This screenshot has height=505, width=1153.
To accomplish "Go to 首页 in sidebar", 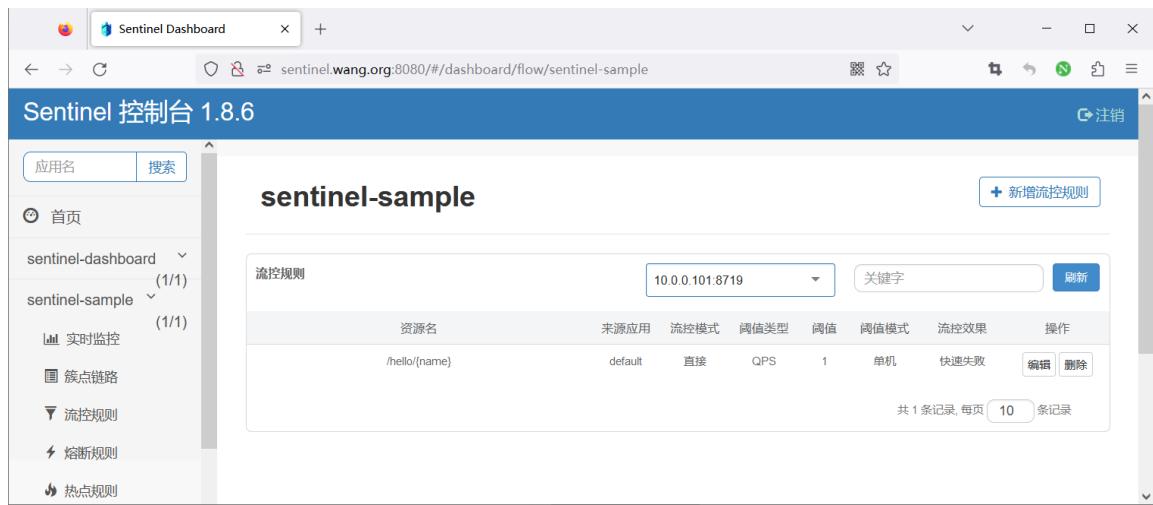I will pyautogui.click(x=65, y=218).
